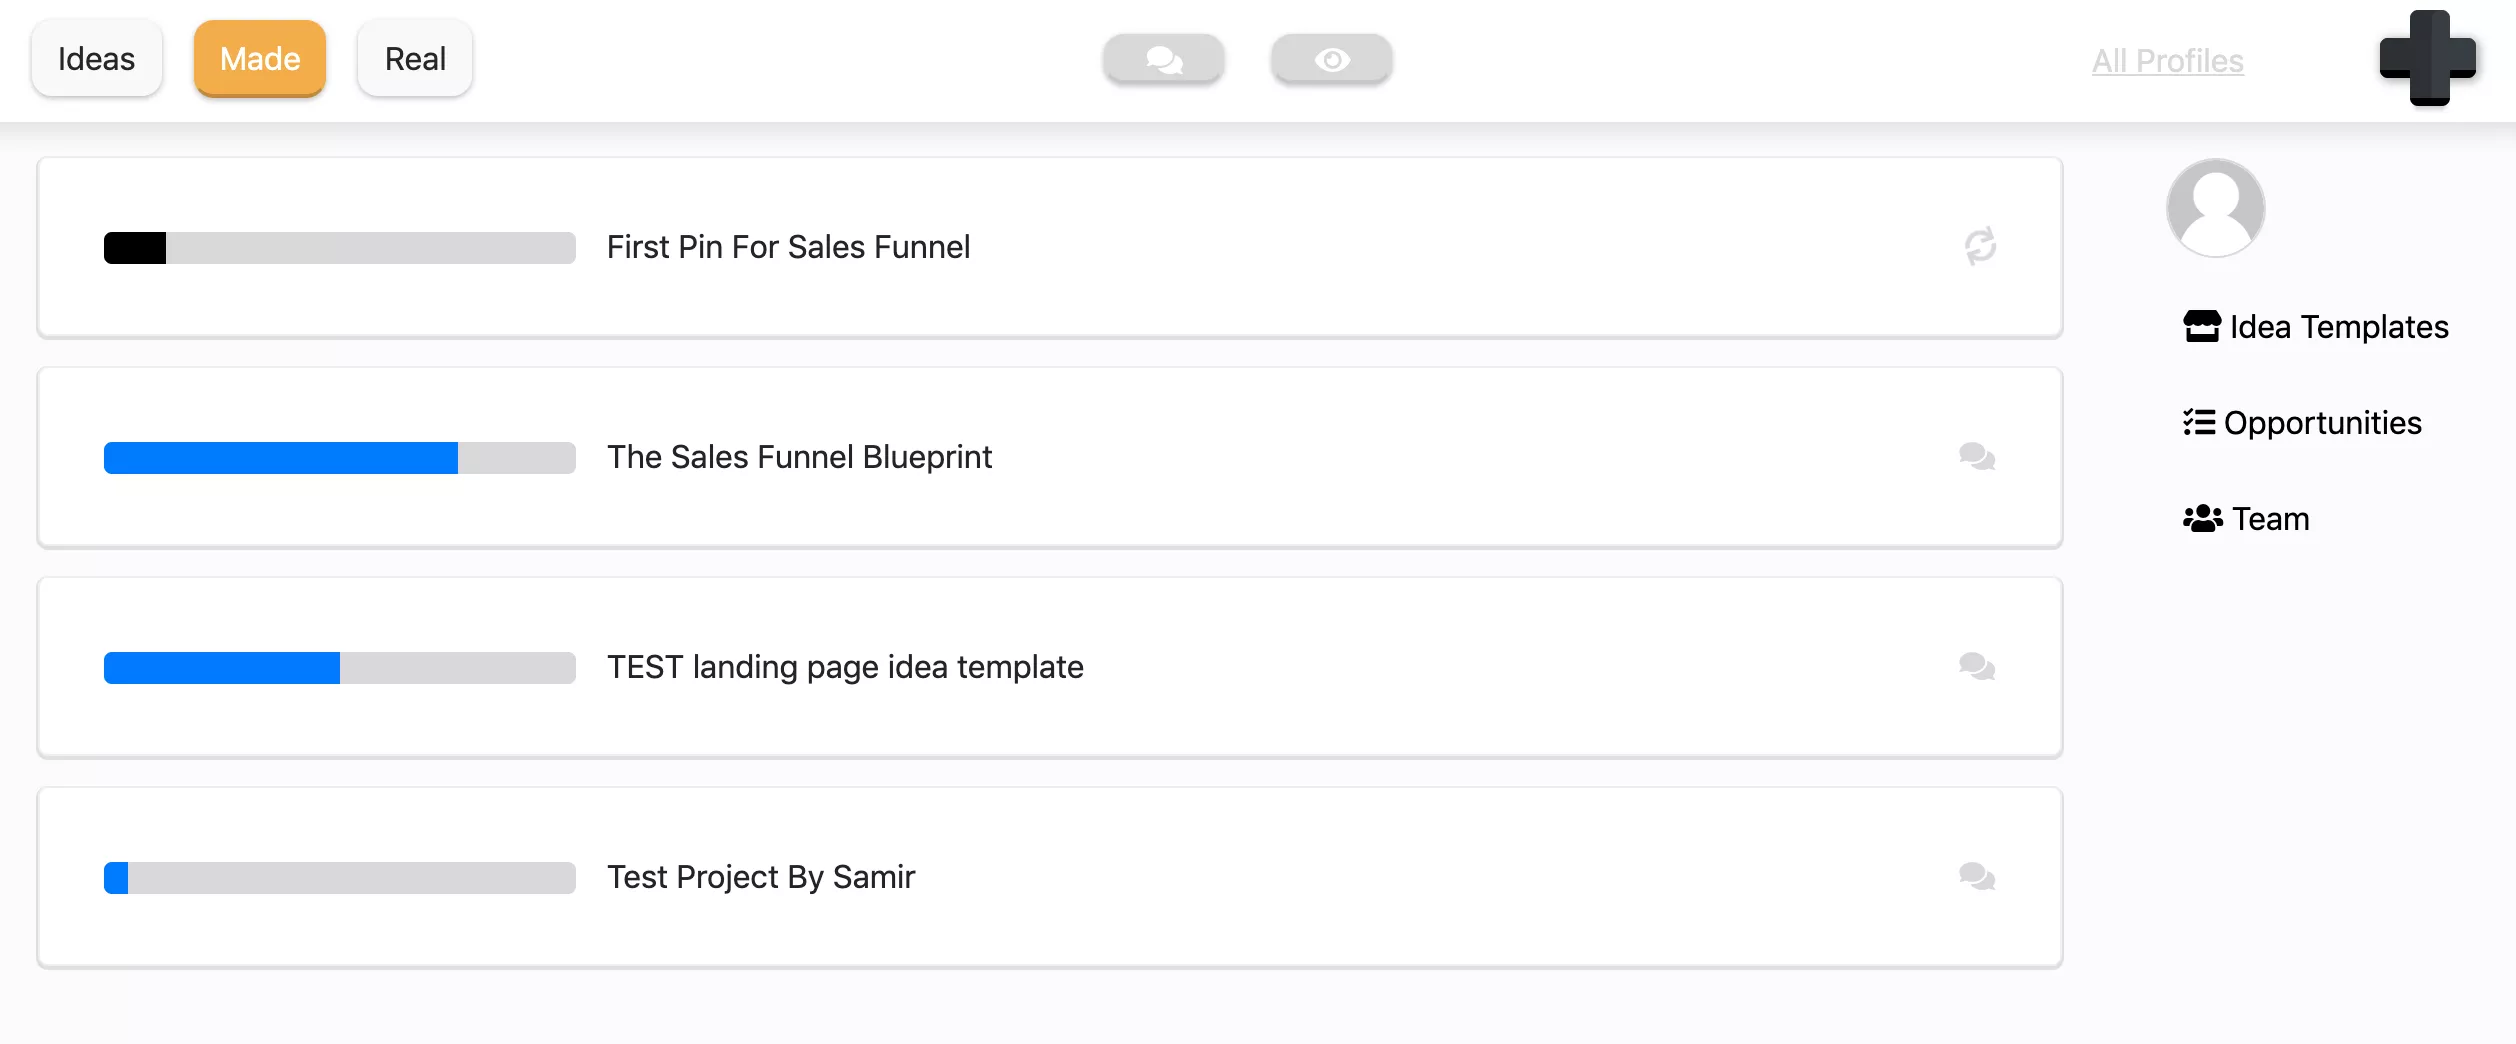Image resolution: width=2516 pixels, height=1044 pixels.
Task: Switch to the Real tab
Action: 415,59
